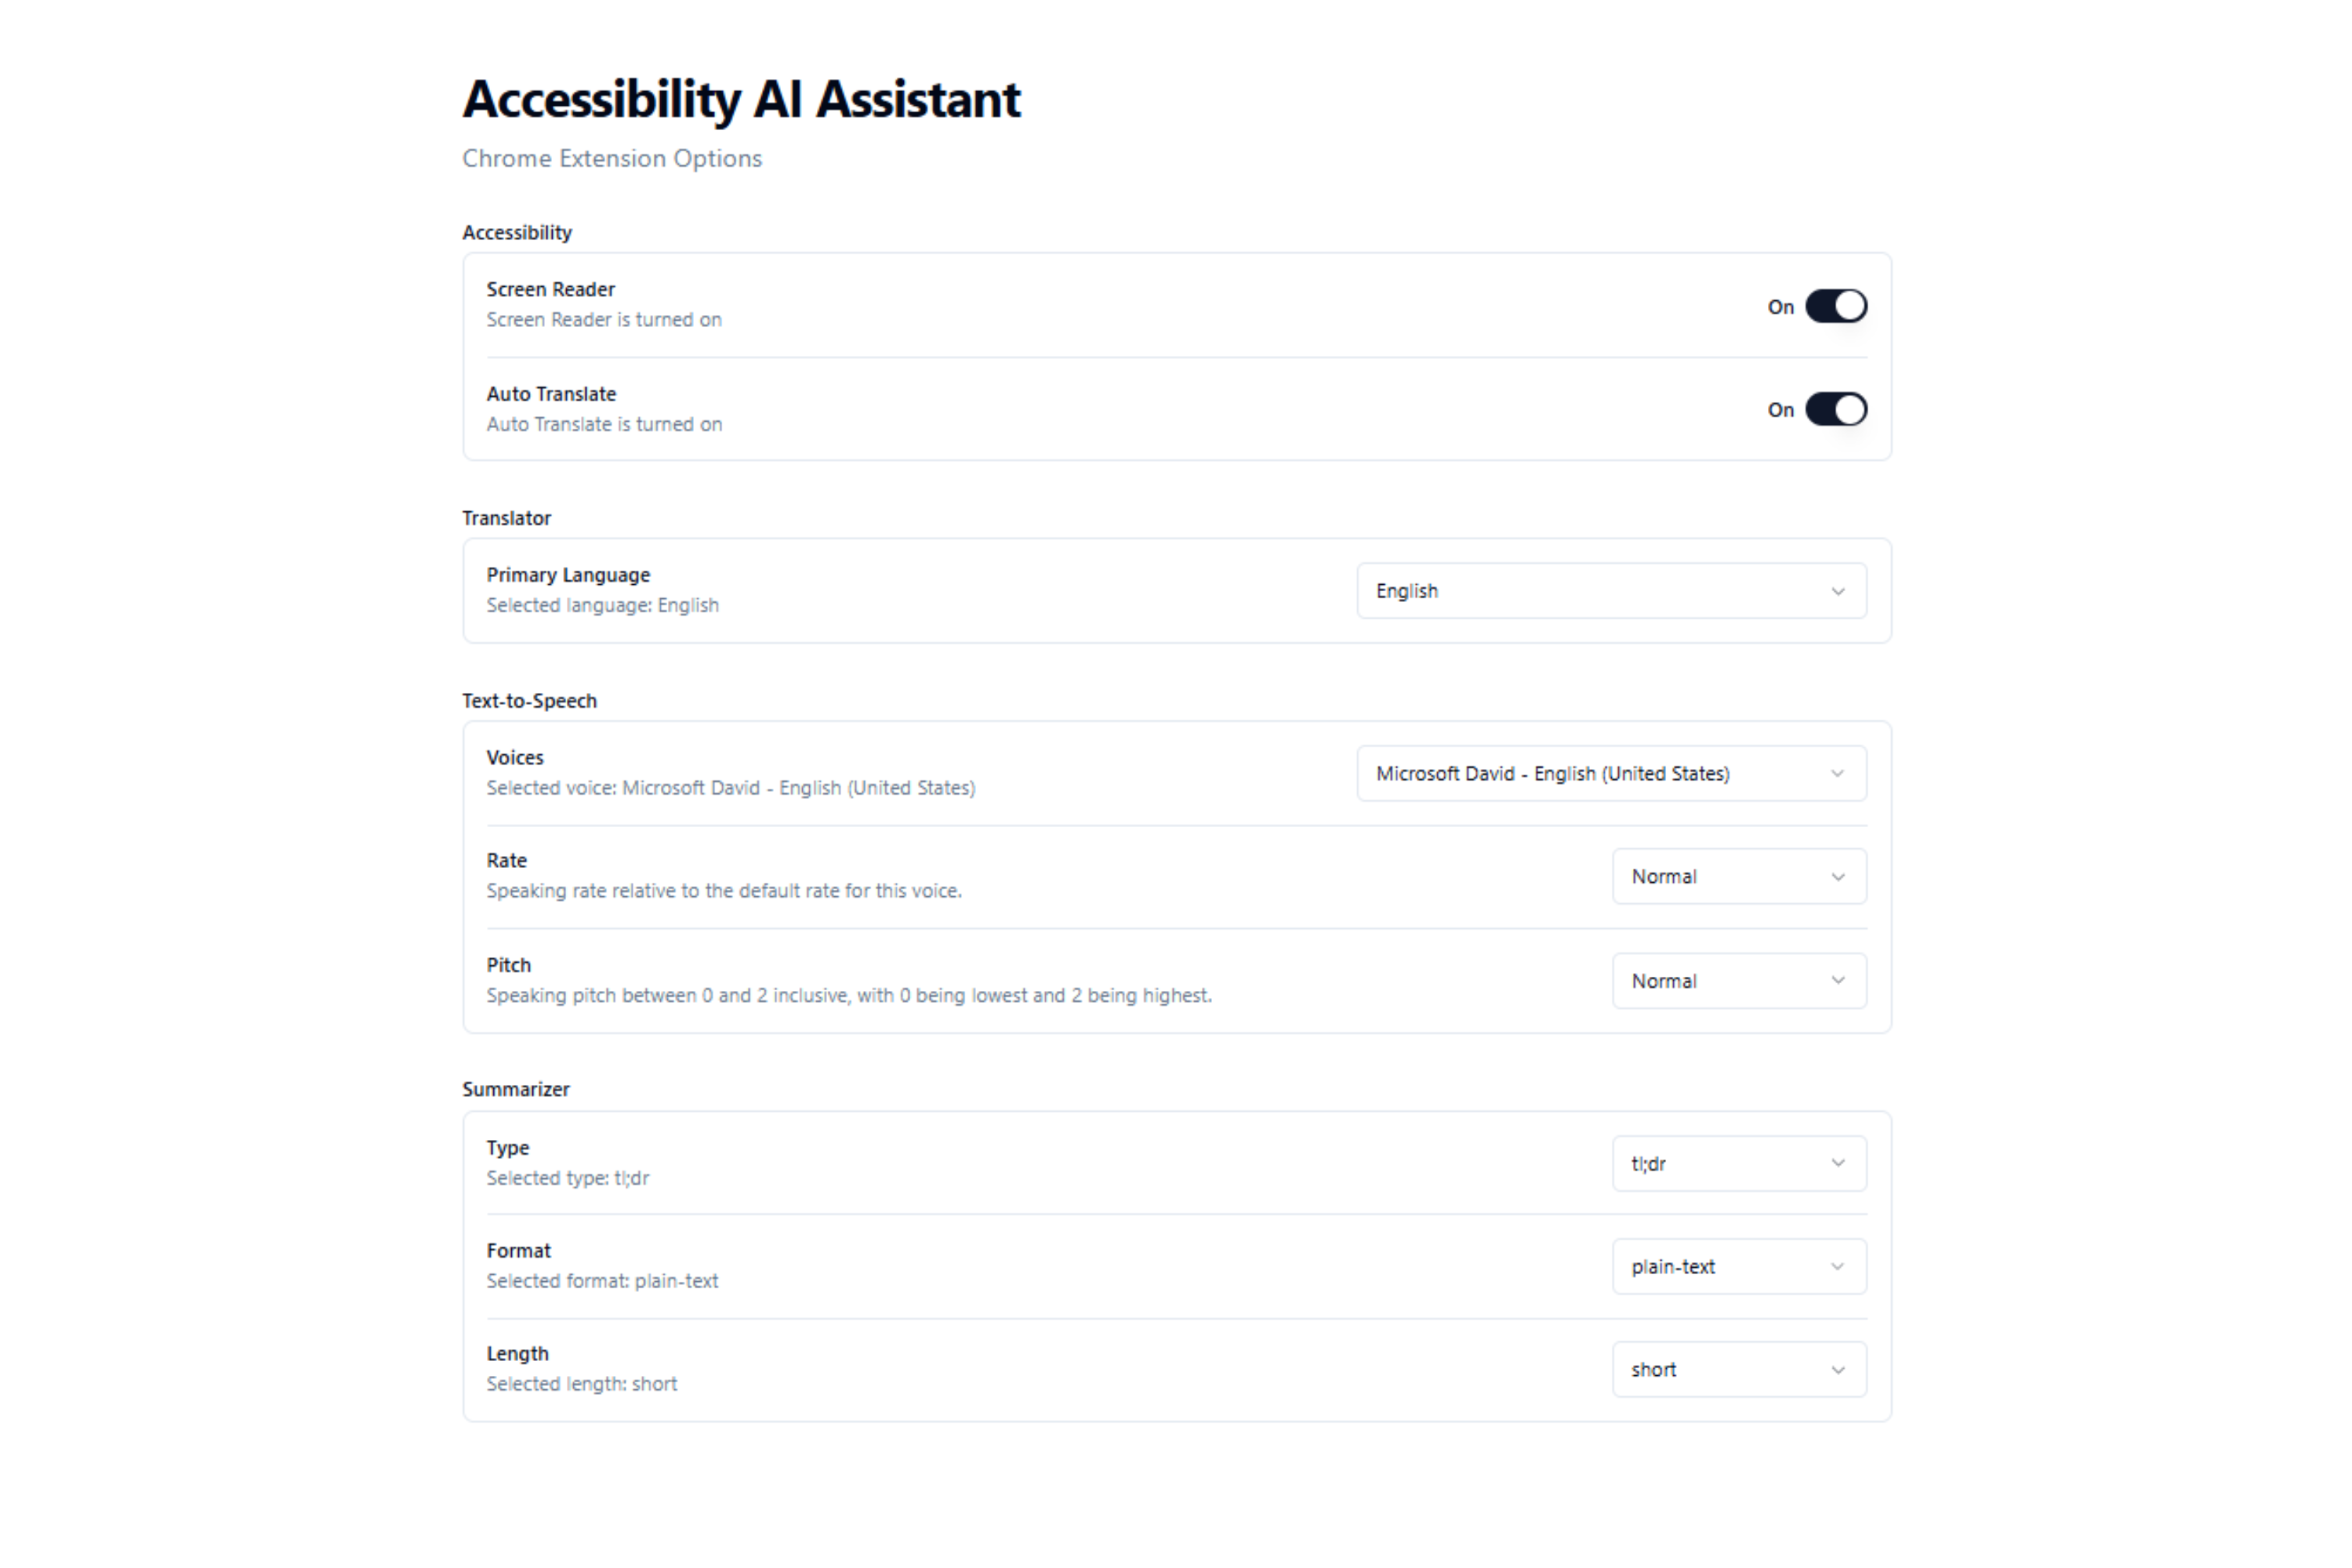
Task: Disable the Auto Translate switch
Action: tap(1836, 409)
